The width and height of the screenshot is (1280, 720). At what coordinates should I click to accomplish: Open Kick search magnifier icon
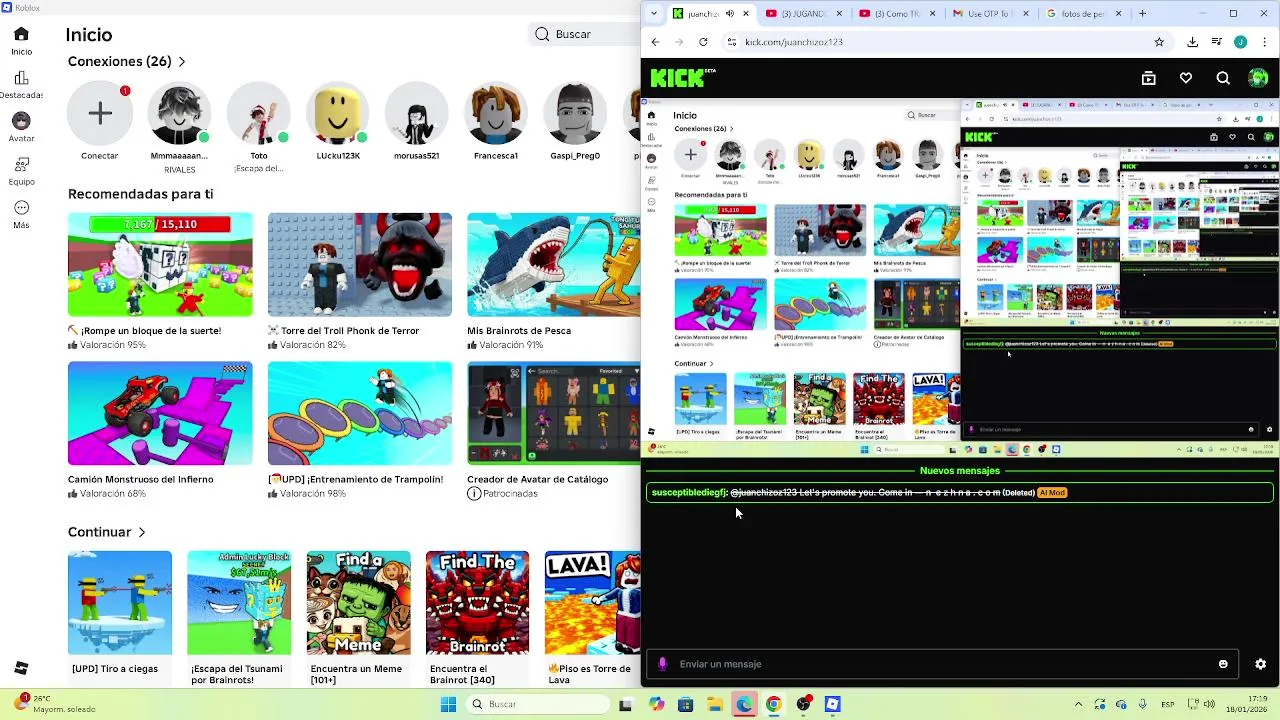pyautogui.click(x=1222, y=78)
